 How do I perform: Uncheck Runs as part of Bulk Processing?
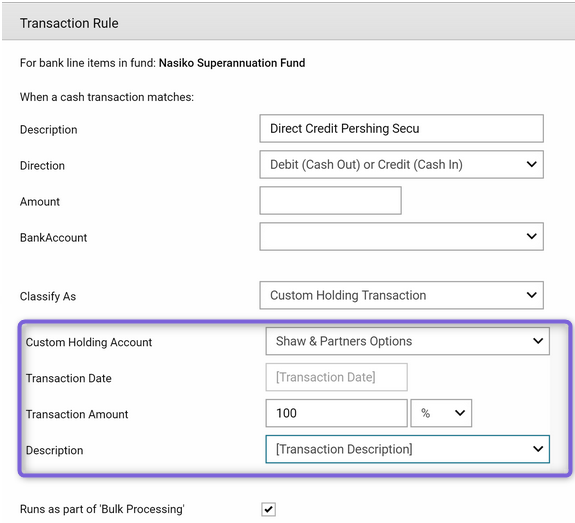point(268,509)
